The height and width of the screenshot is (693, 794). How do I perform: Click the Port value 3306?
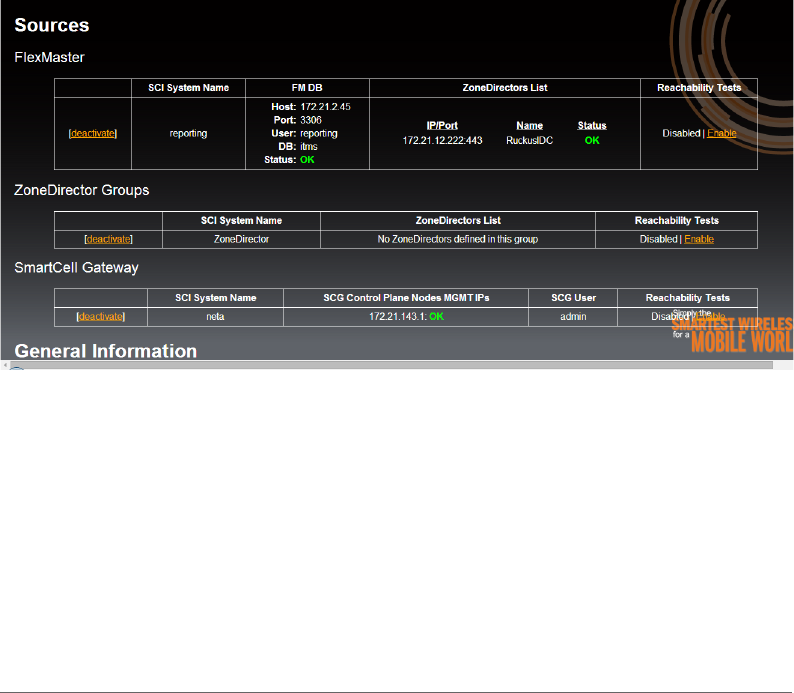(x=311, y=120)
